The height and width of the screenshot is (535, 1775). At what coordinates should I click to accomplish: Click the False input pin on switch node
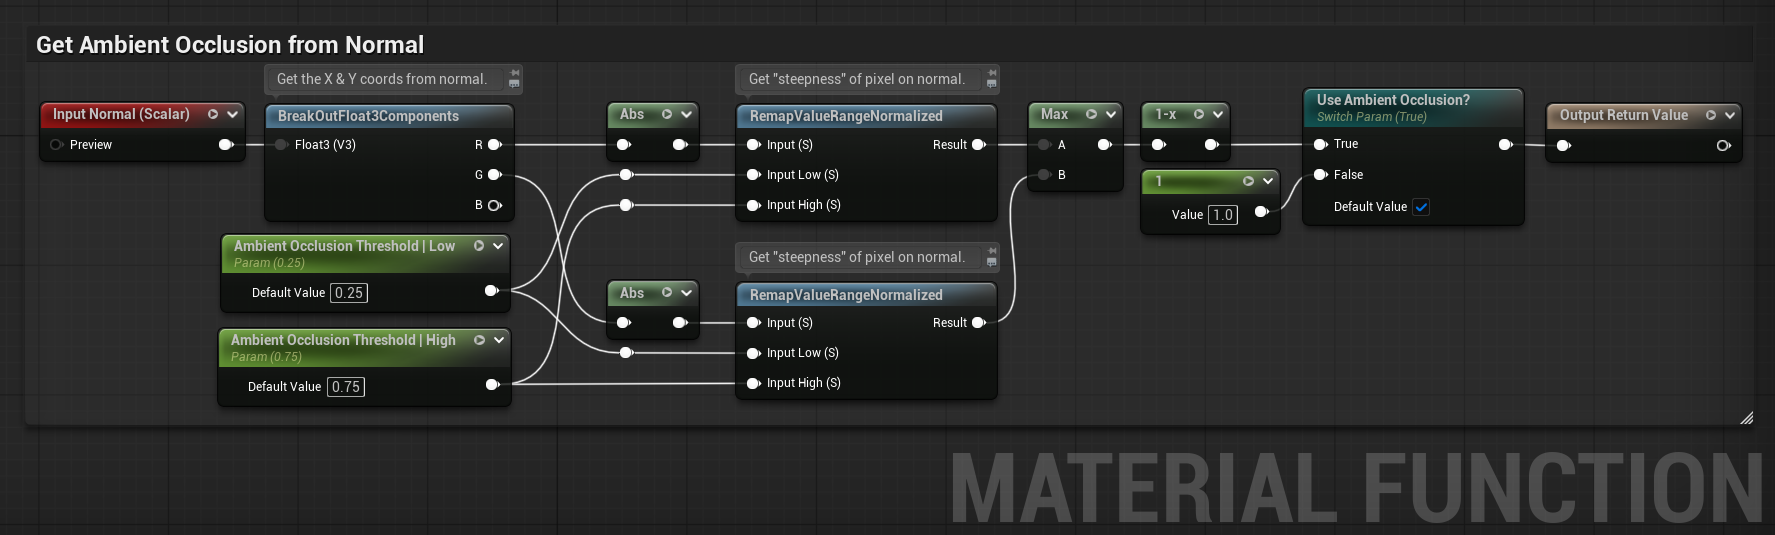tap(1321, 175)
